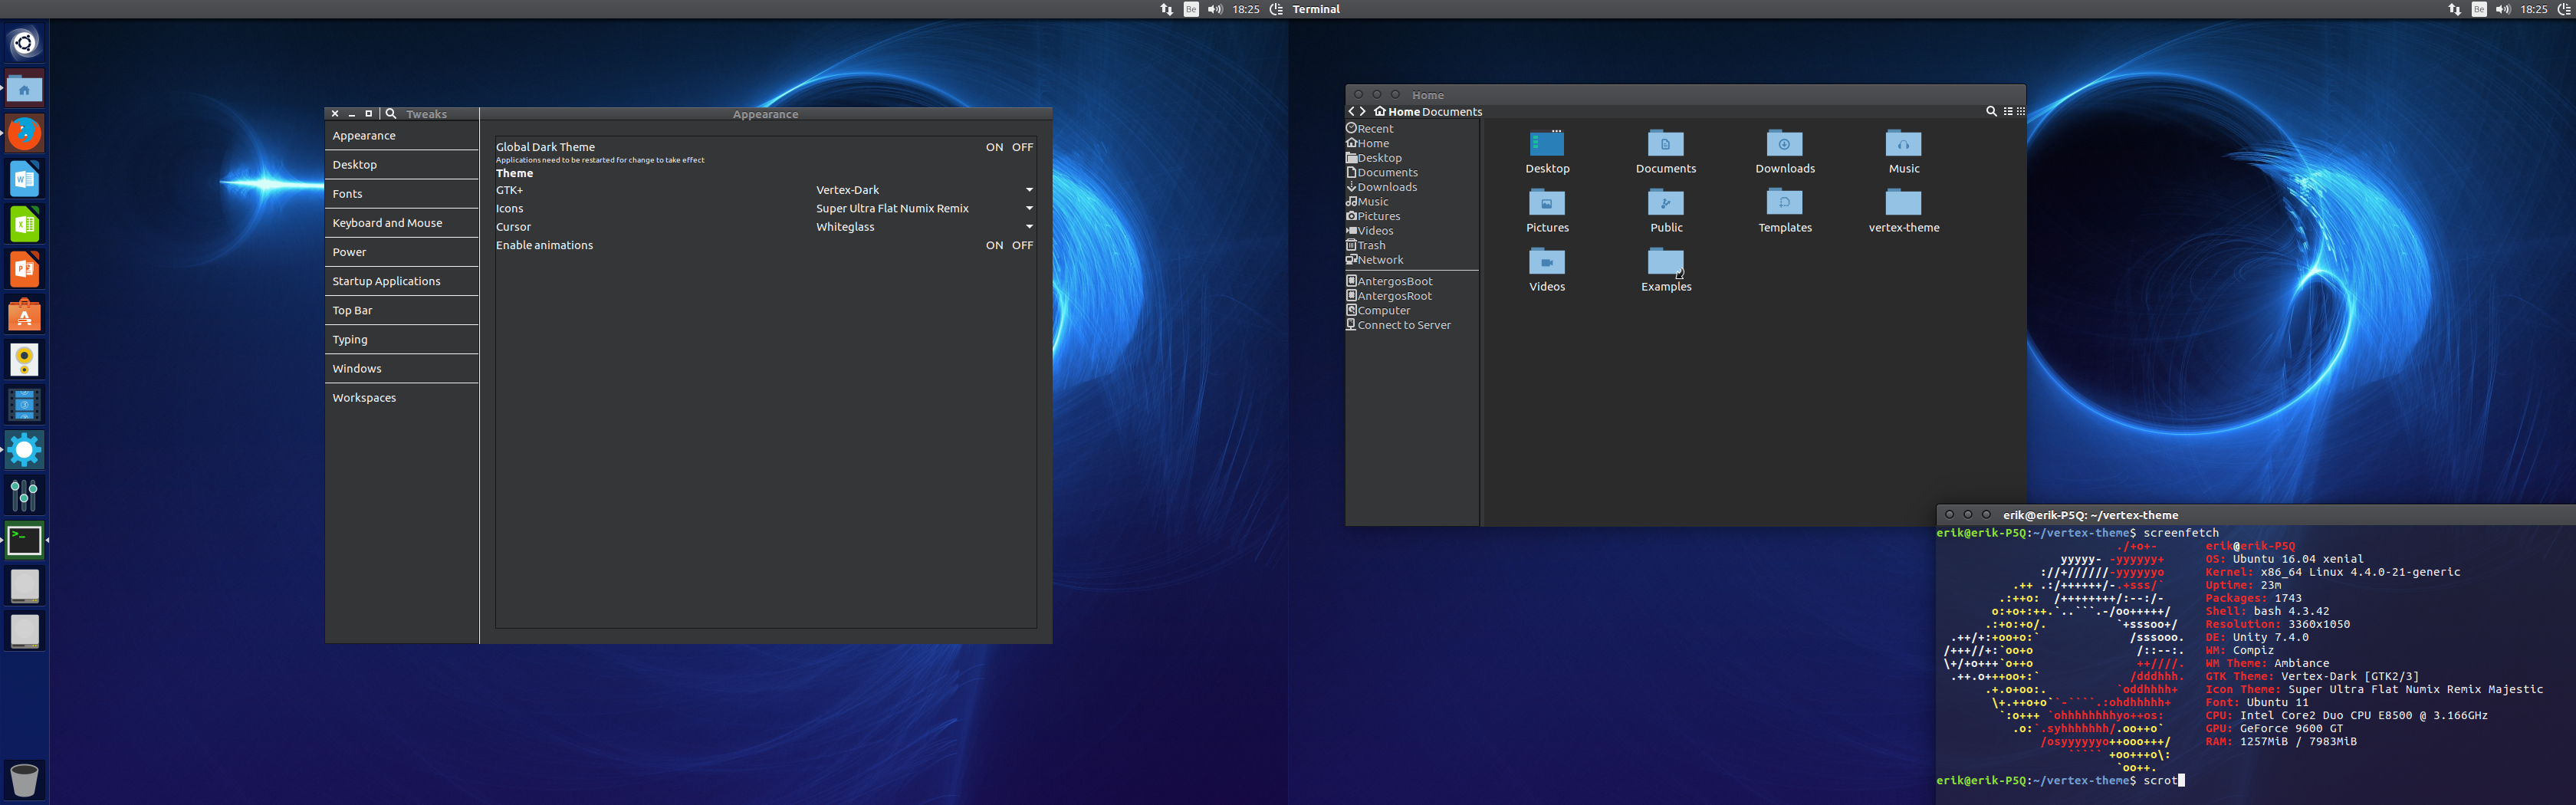This screenshot has width=2576, height=805.
Task: Open the Music folder icon in the grid
Action: pos(1903,144)
